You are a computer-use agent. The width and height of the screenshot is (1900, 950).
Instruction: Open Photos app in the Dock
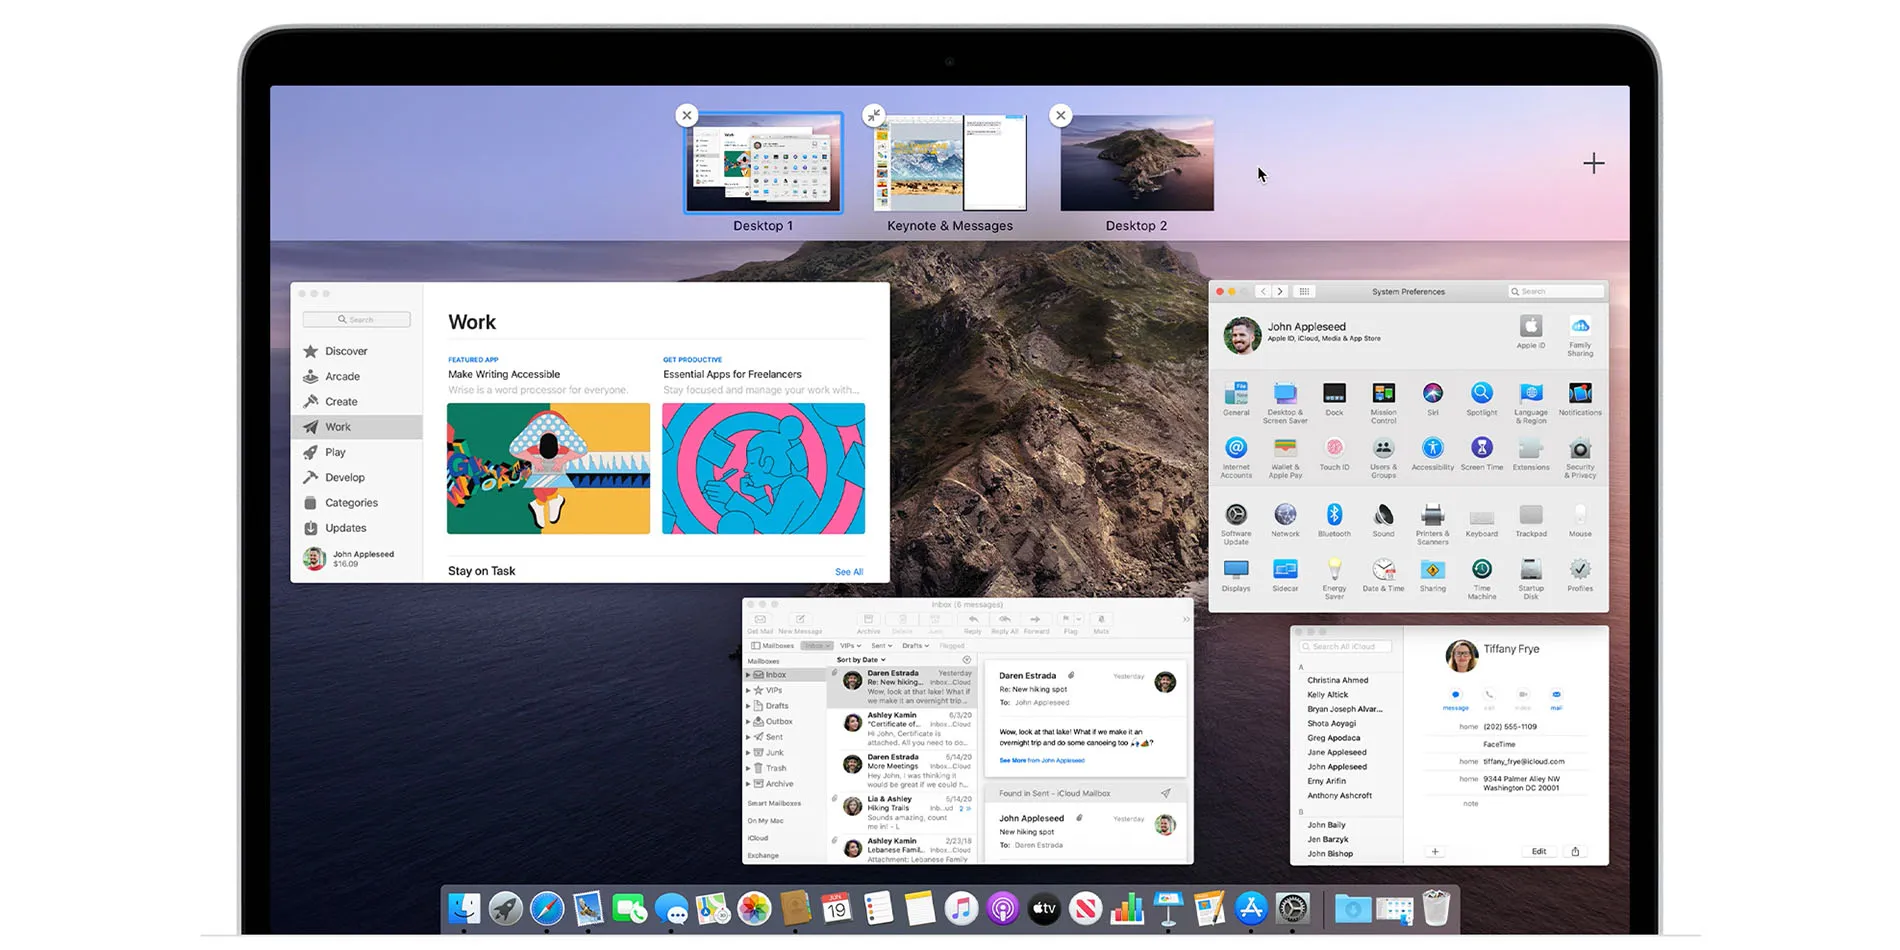(754, 908)
